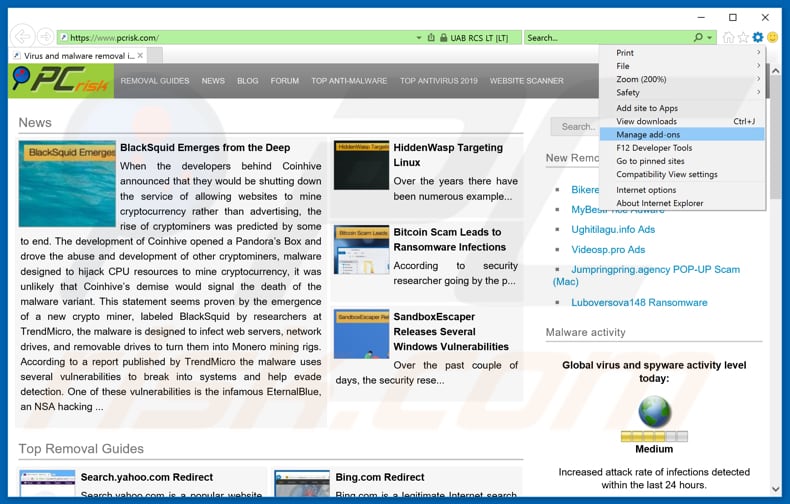This screenshot has height=504, width=790.
Task: Click the SandboxEscaper article thumbnail
Action: 361,334
